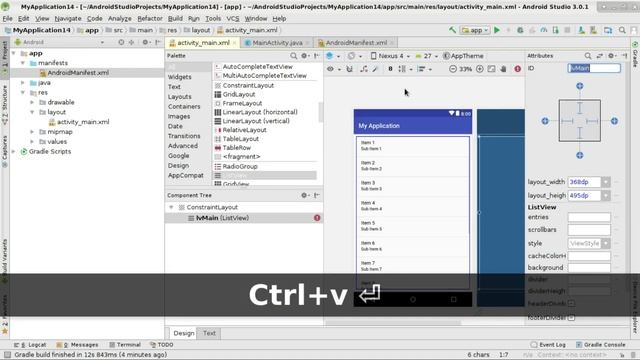
Task: Add bottom constraint plus in constraint widget
Action: 580,155
